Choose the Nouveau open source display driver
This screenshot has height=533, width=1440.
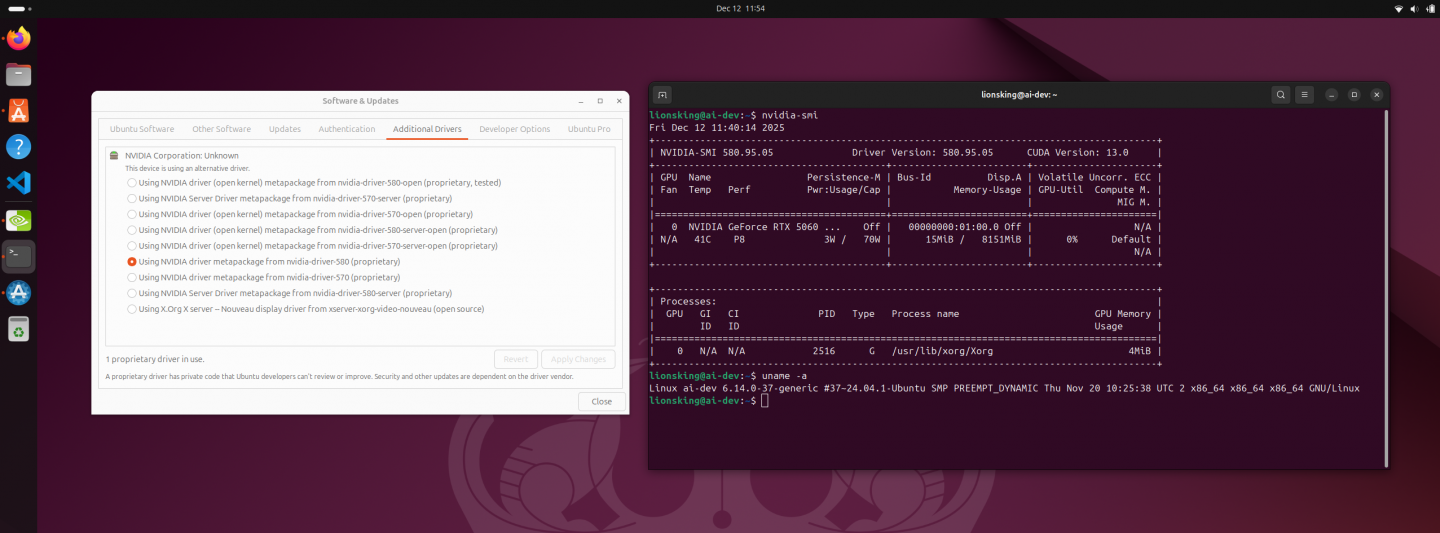coord(132,309)
